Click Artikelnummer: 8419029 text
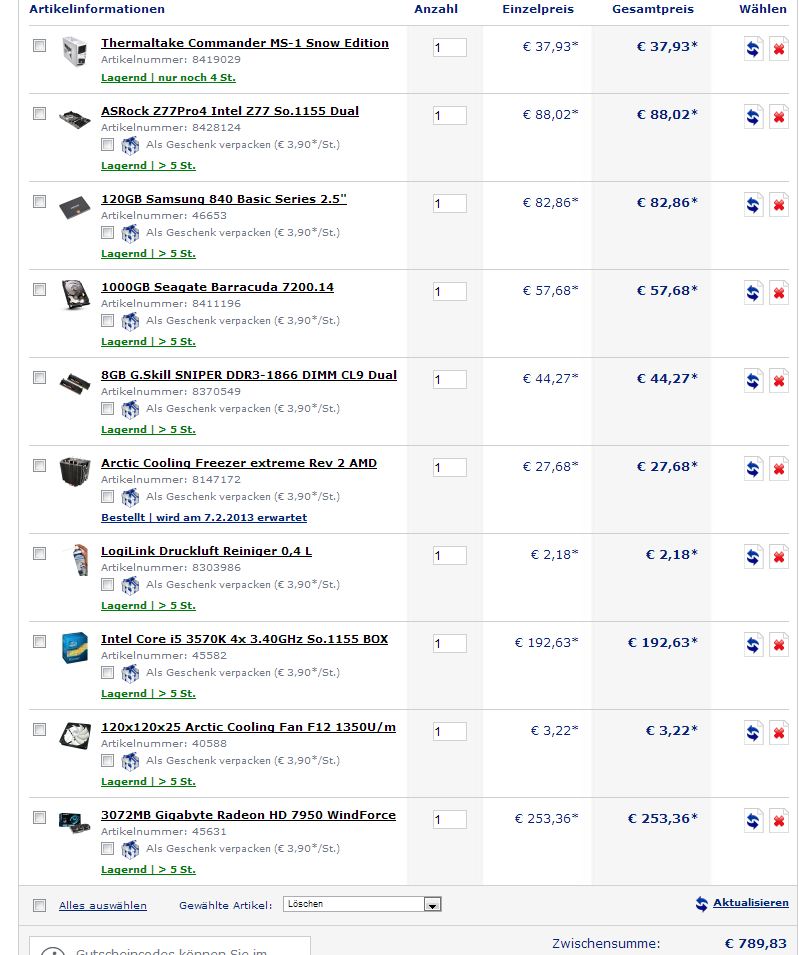The height and width of the screenshot is (955, 799). pos(171,60)
